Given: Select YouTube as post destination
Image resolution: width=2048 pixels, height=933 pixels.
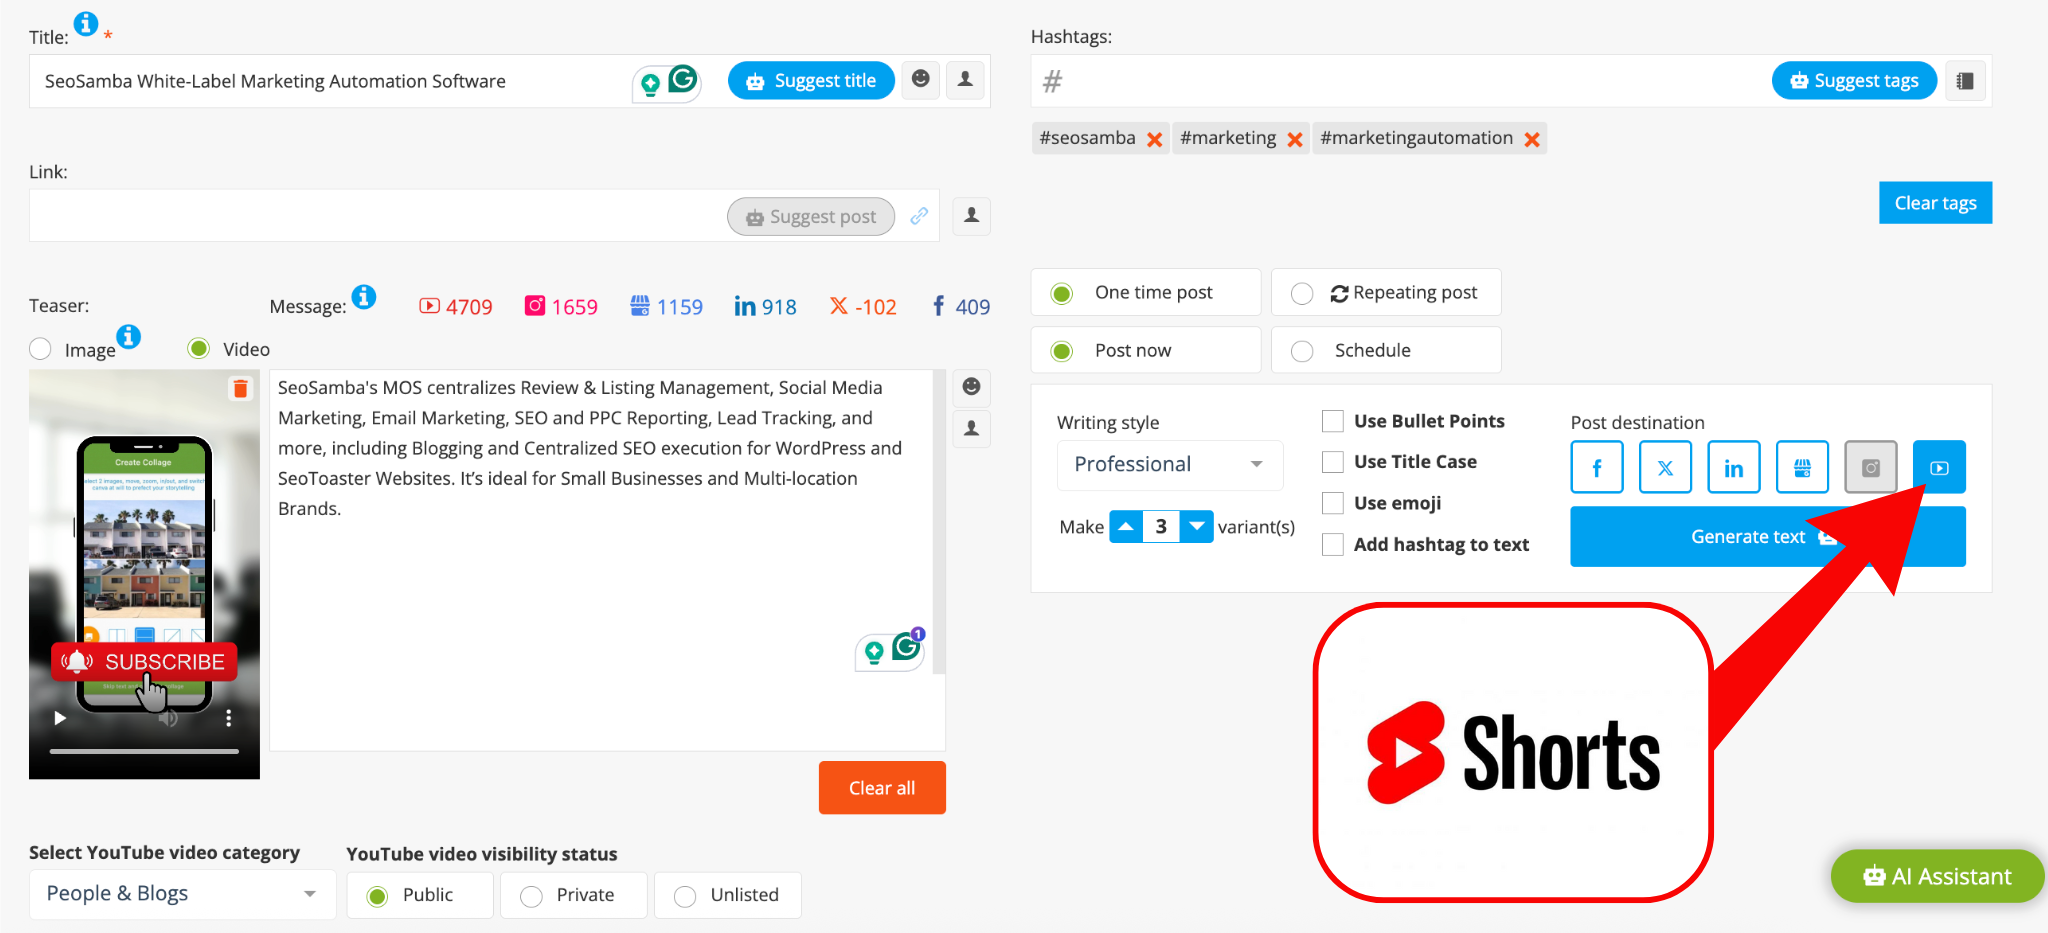Looking at the screenshot, I should click(x=1939, y=467).
